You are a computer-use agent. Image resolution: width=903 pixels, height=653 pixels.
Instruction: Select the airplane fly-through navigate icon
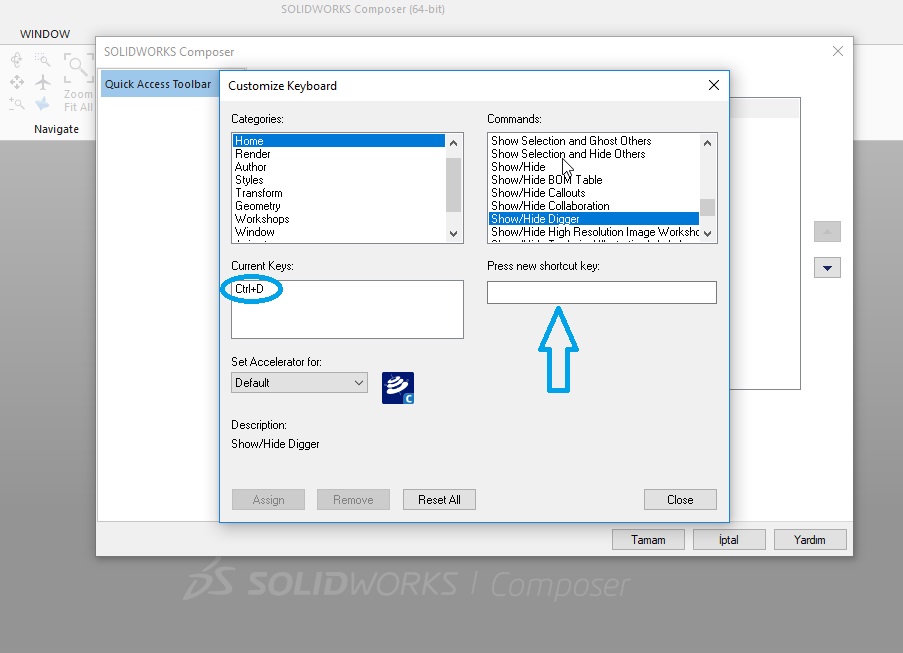pyautogui.click(x=43, y=82)
